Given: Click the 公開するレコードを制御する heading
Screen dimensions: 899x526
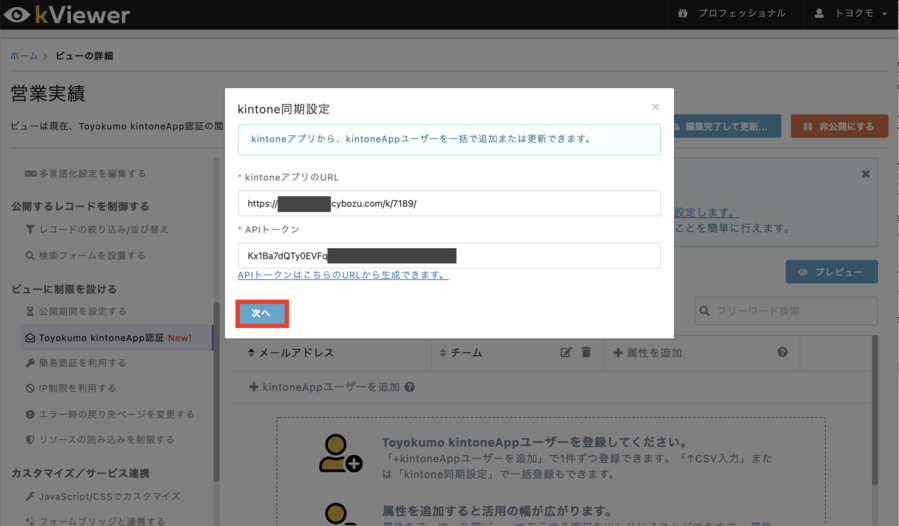Looking at the screenshot, I should pyautogui.click(x=80, y=206).
